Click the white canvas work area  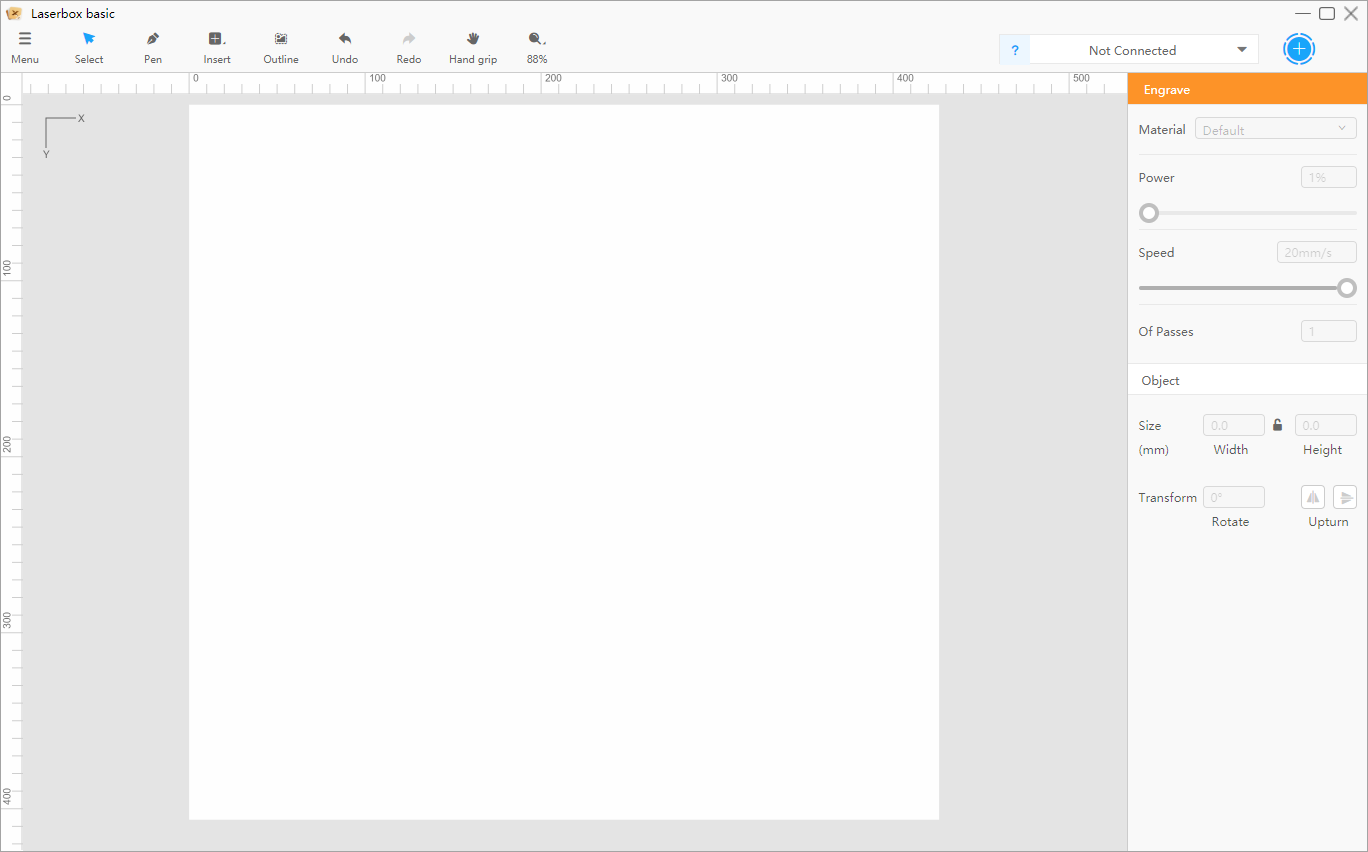pyautogui.click(x=564, y=462)
